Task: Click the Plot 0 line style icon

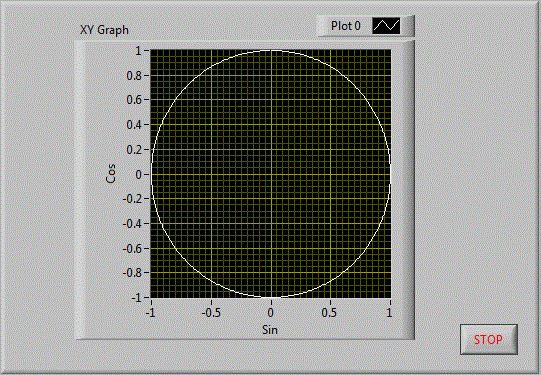Action: pos(386,26)
